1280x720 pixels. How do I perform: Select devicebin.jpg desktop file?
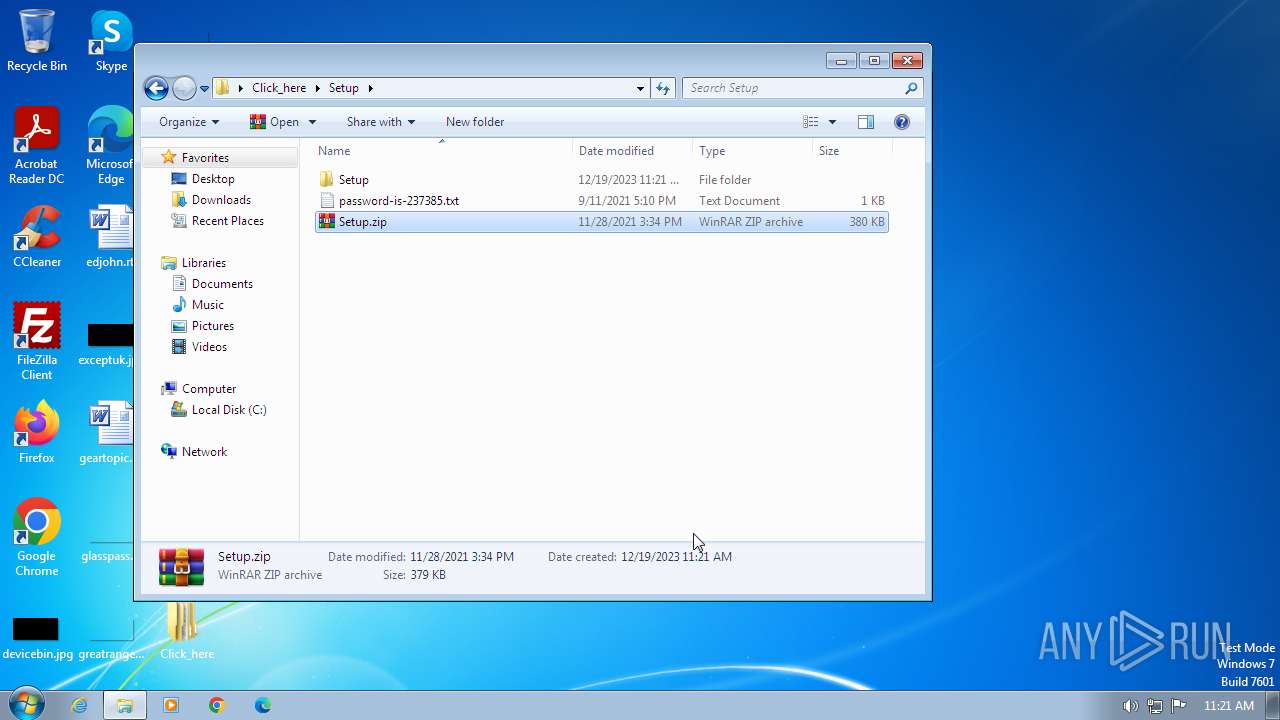[37, 636]
